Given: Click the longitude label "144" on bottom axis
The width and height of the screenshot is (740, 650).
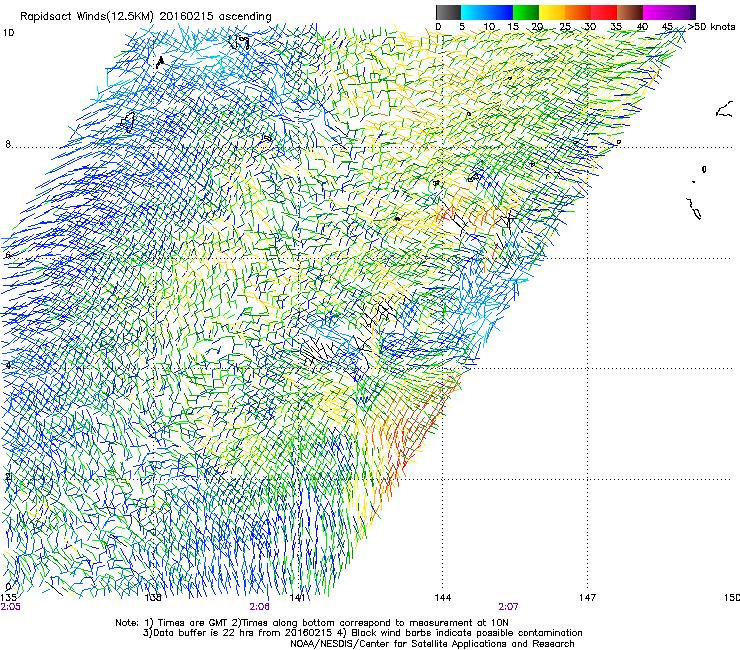Looking at the screenshot, I should 443,598.
